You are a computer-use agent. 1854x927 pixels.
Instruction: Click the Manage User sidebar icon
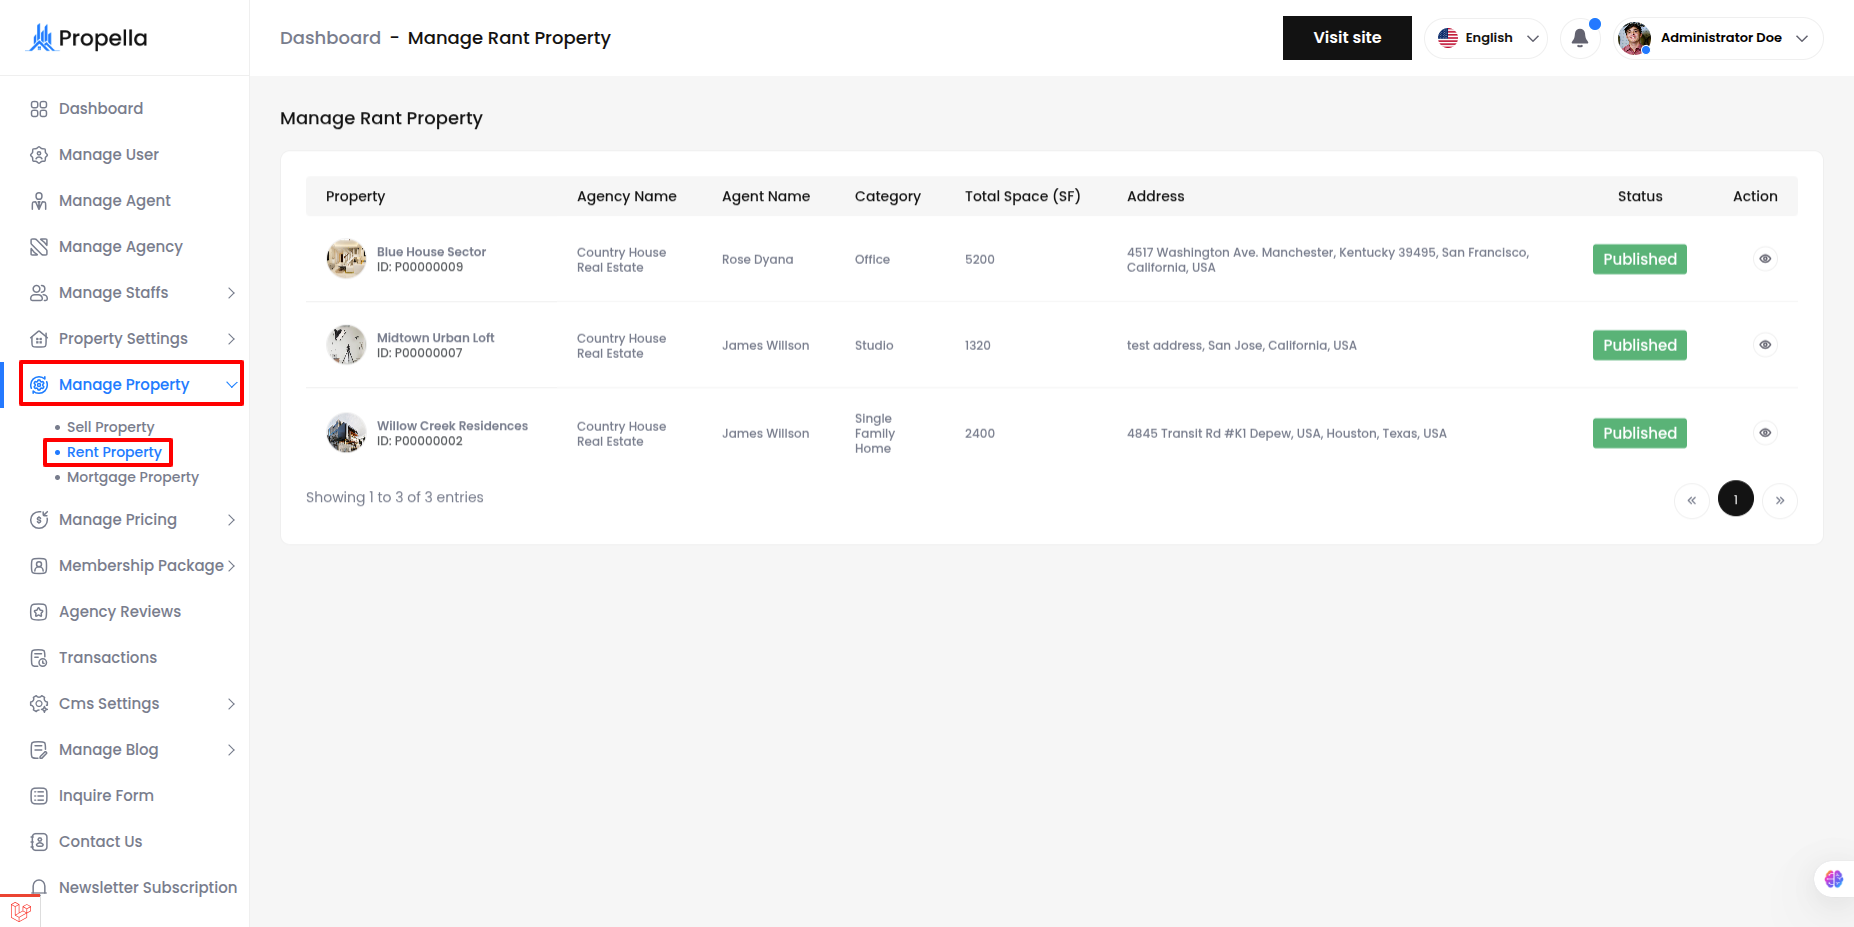point(39,155)
